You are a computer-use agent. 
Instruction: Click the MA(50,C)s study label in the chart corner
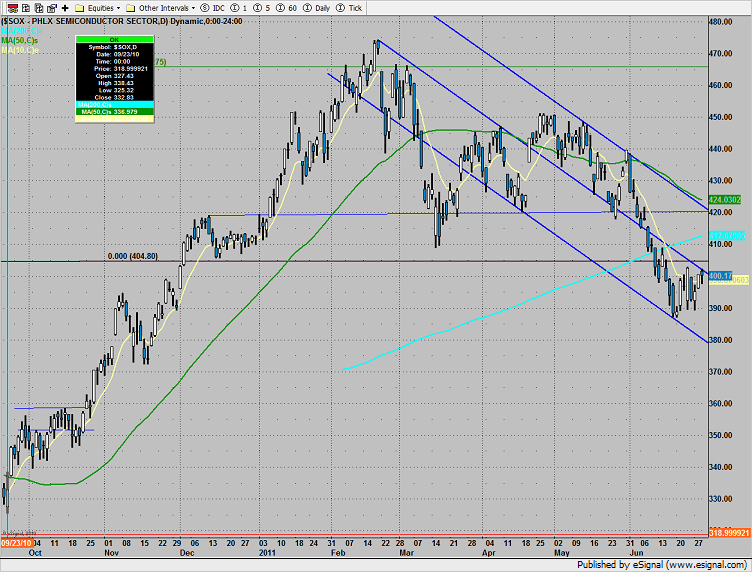(20, 40)
